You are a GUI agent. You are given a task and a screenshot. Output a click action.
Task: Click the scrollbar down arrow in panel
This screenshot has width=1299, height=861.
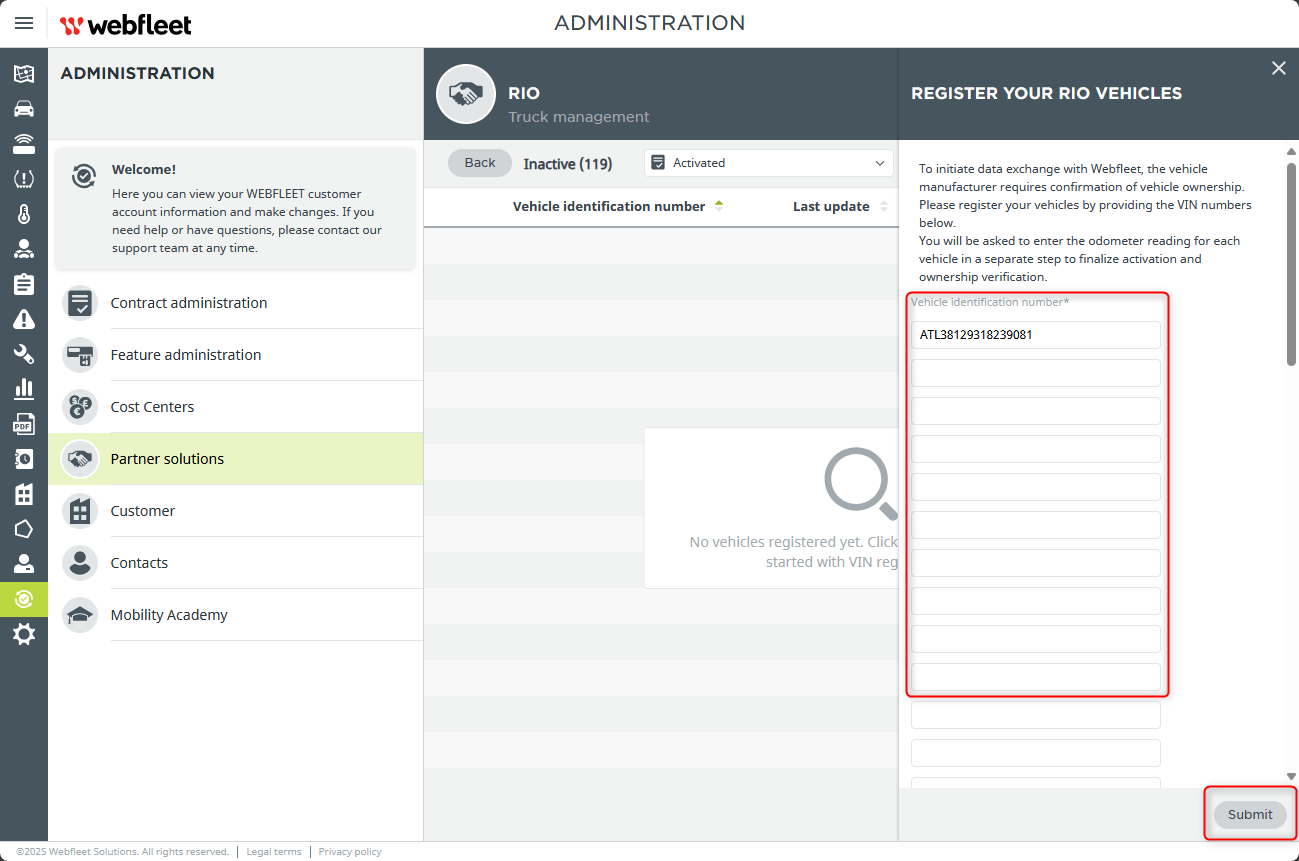(1291, 776)
